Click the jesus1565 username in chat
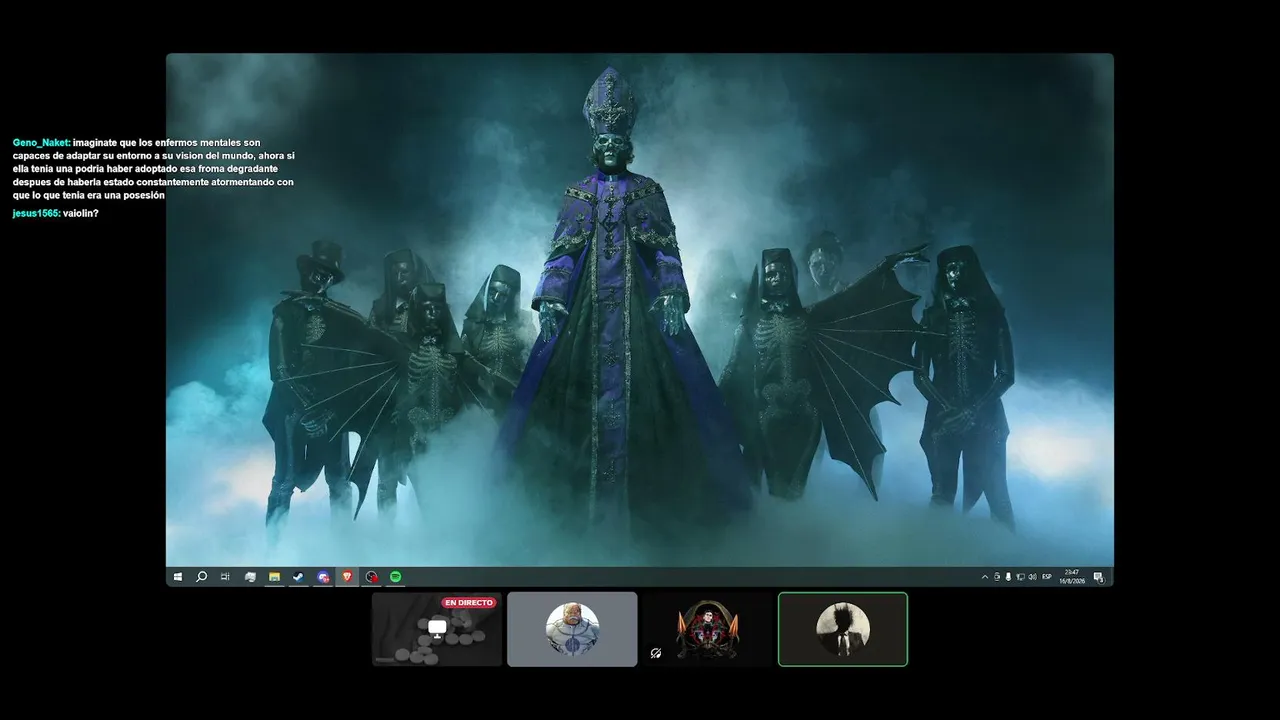The image size is (1280, 720). pyautogui.click(x=36, y=214)
